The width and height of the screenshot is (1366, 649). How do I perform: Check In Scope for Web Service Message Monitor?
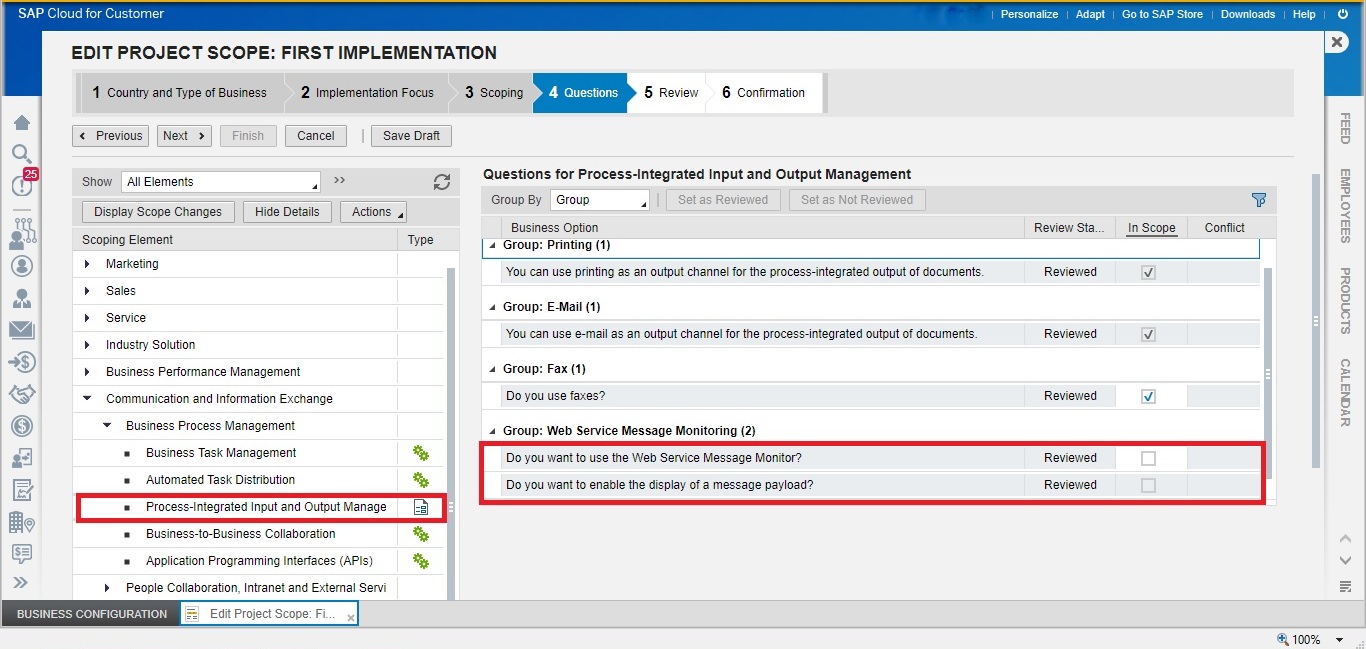[x=1148, y=458]
